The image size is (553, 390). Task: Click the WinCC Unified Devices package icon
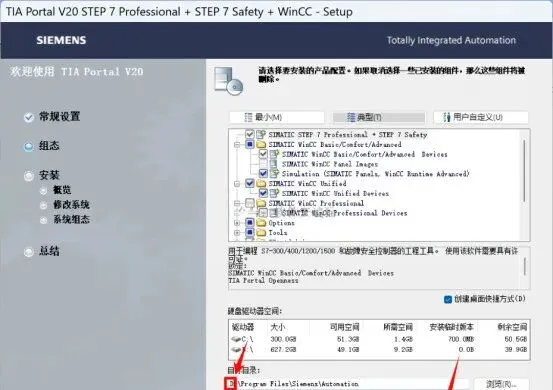pyautogui.click(x=274, y=193)
